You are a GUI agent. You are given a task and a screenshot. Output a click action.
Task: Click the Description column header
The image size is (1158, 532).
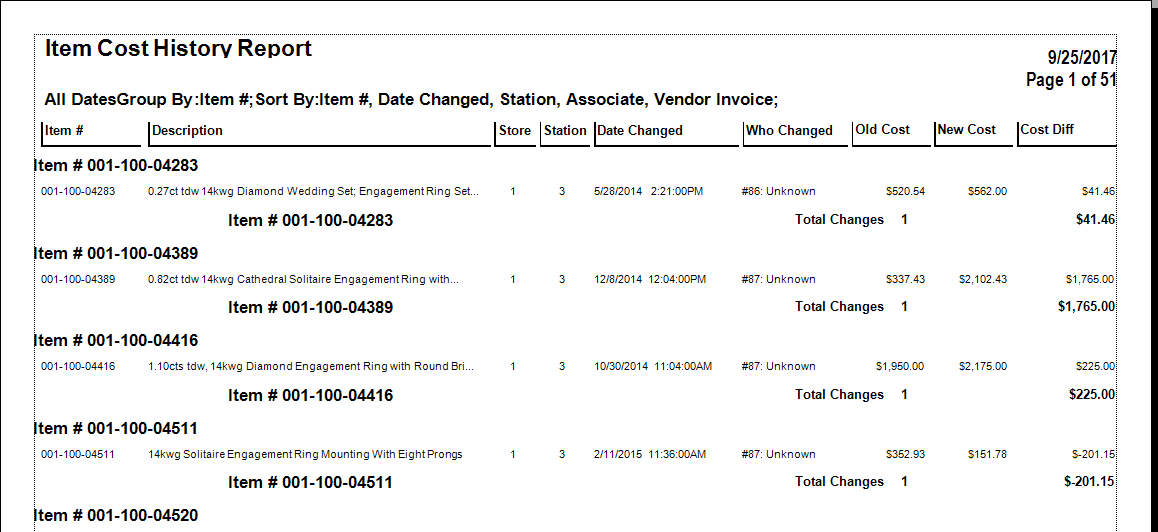(x=187, y=131)
